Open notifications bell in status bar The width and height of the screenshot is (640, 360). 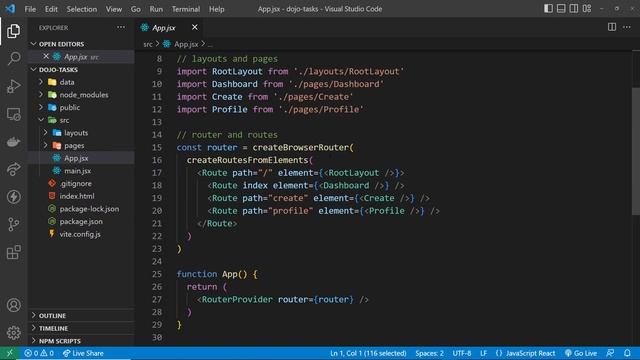click(x=627, y=353)
